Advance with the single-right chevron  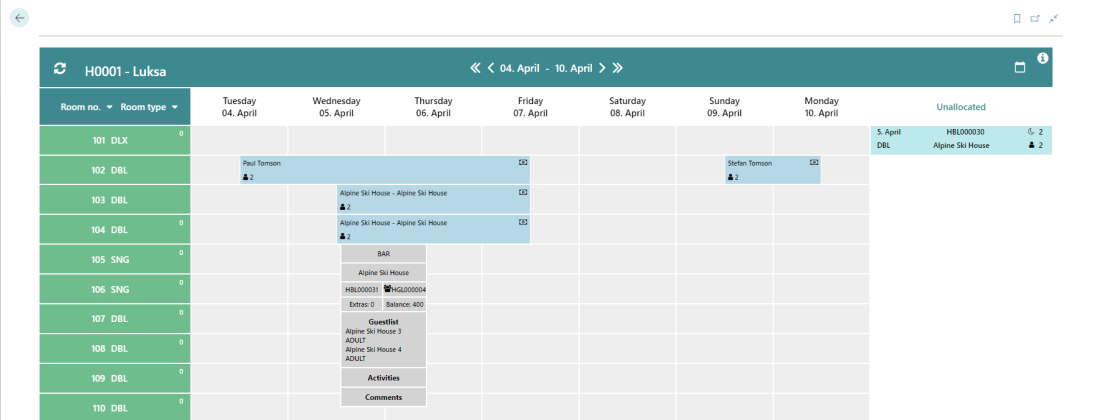tap(602, 68)
